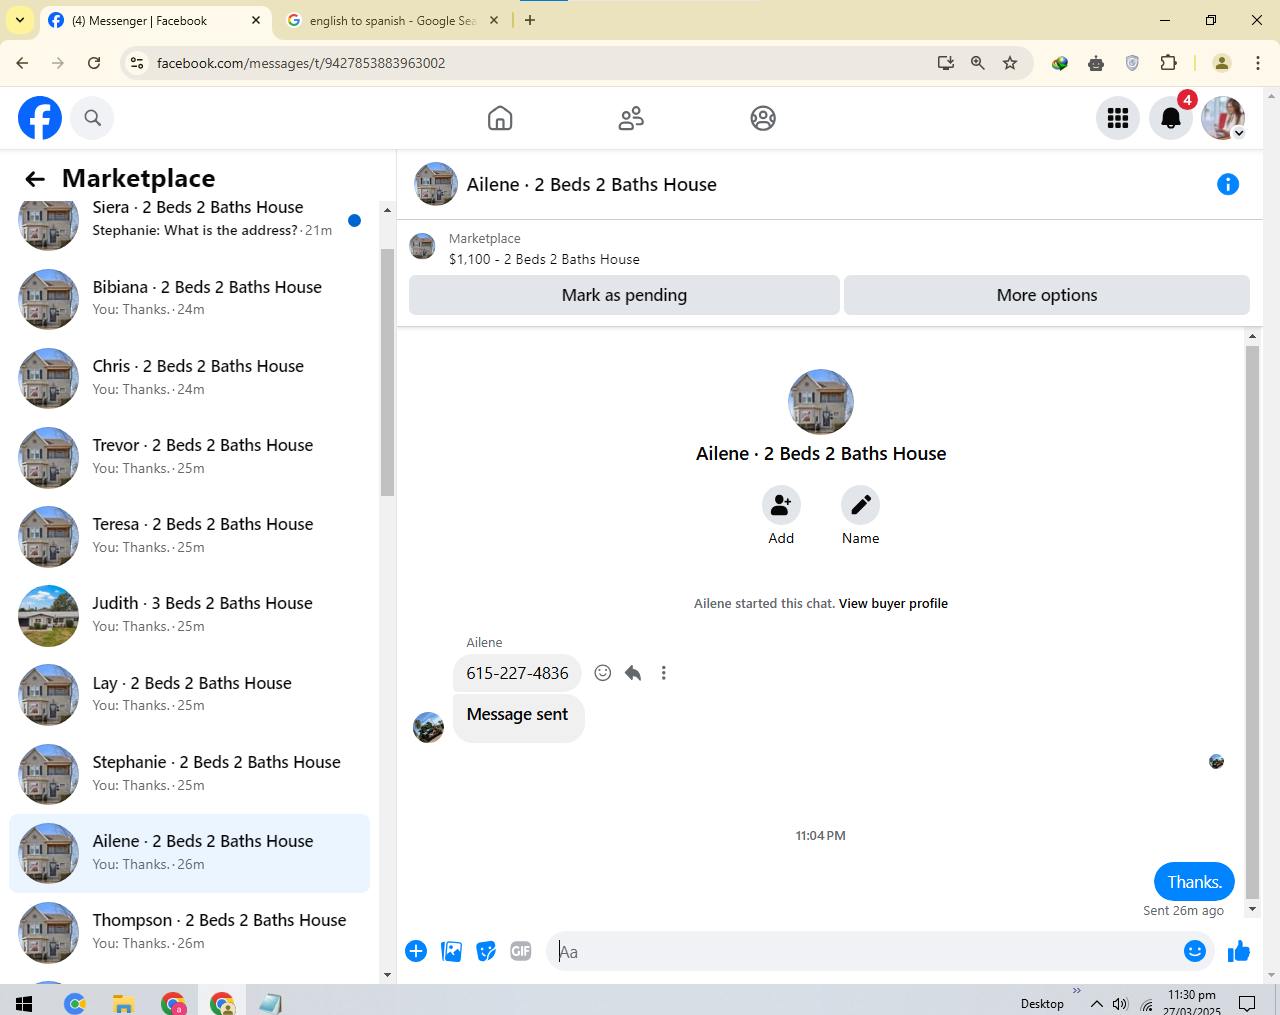This screenshot has width=1280, height=1015.
Task: Open conversation information icon
Action: 1228,184
